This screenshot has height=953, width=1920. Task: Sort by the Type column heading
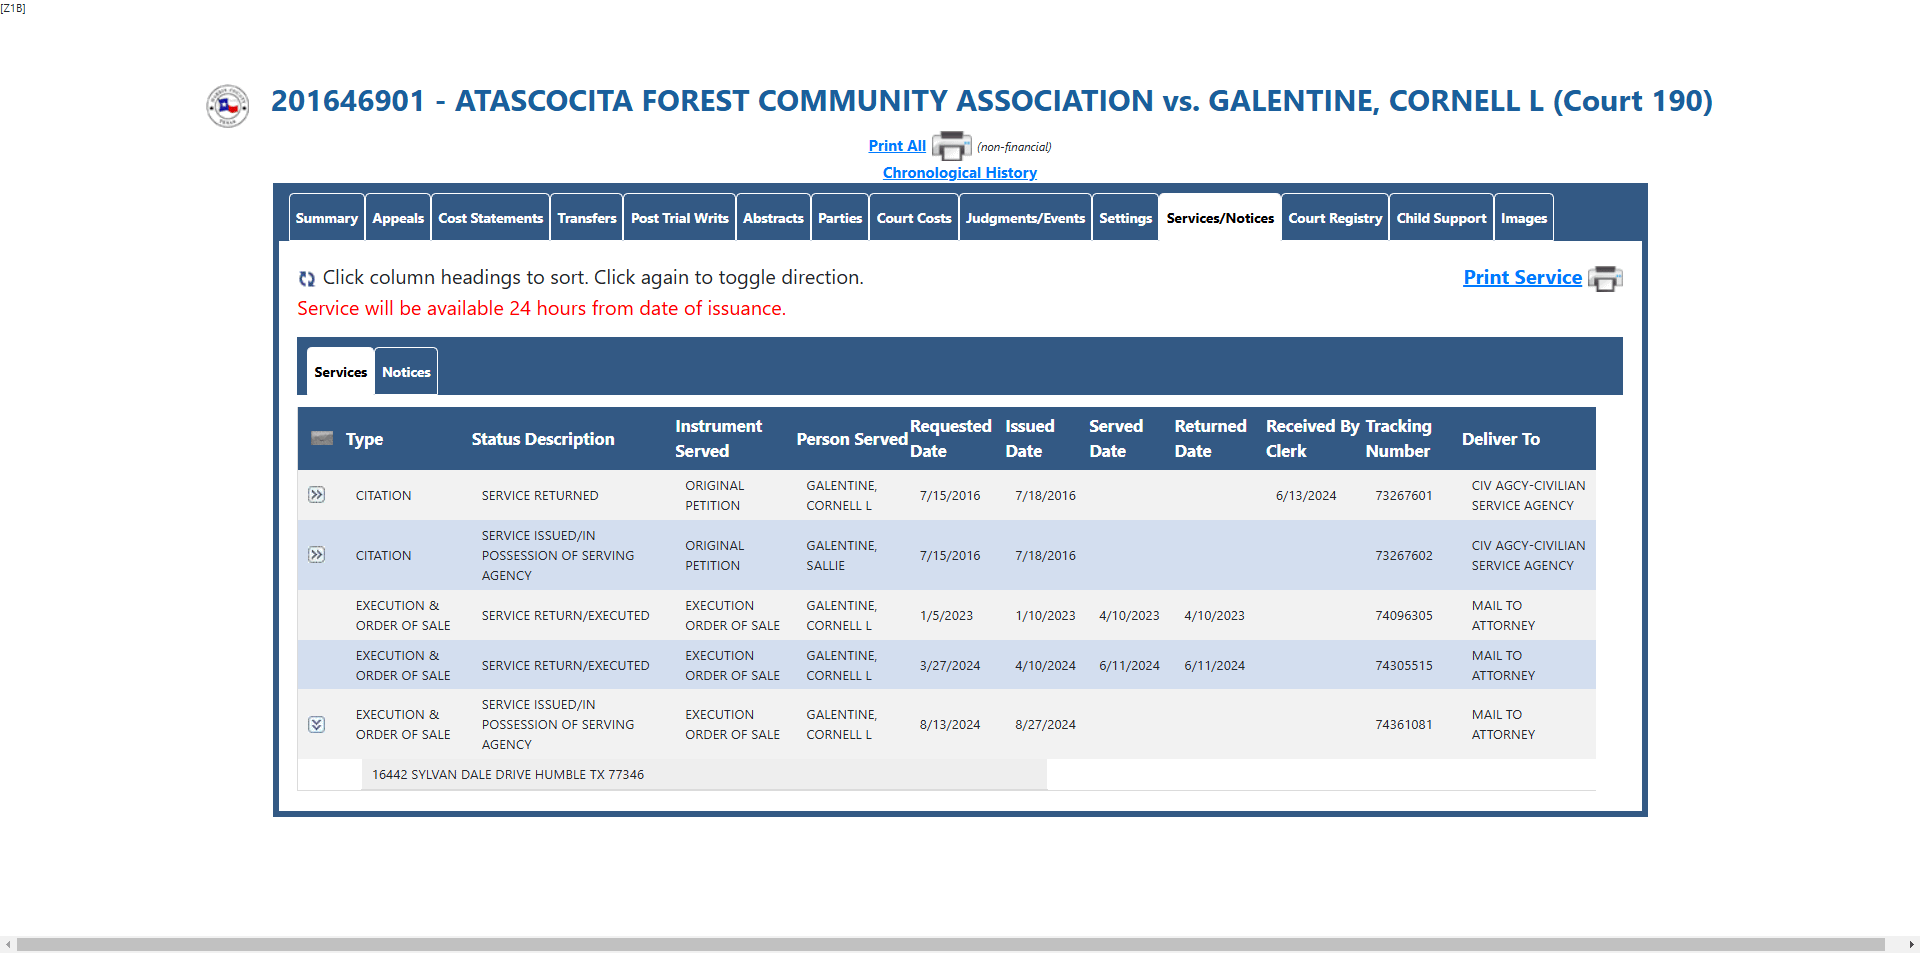click(x=365, y=439)
